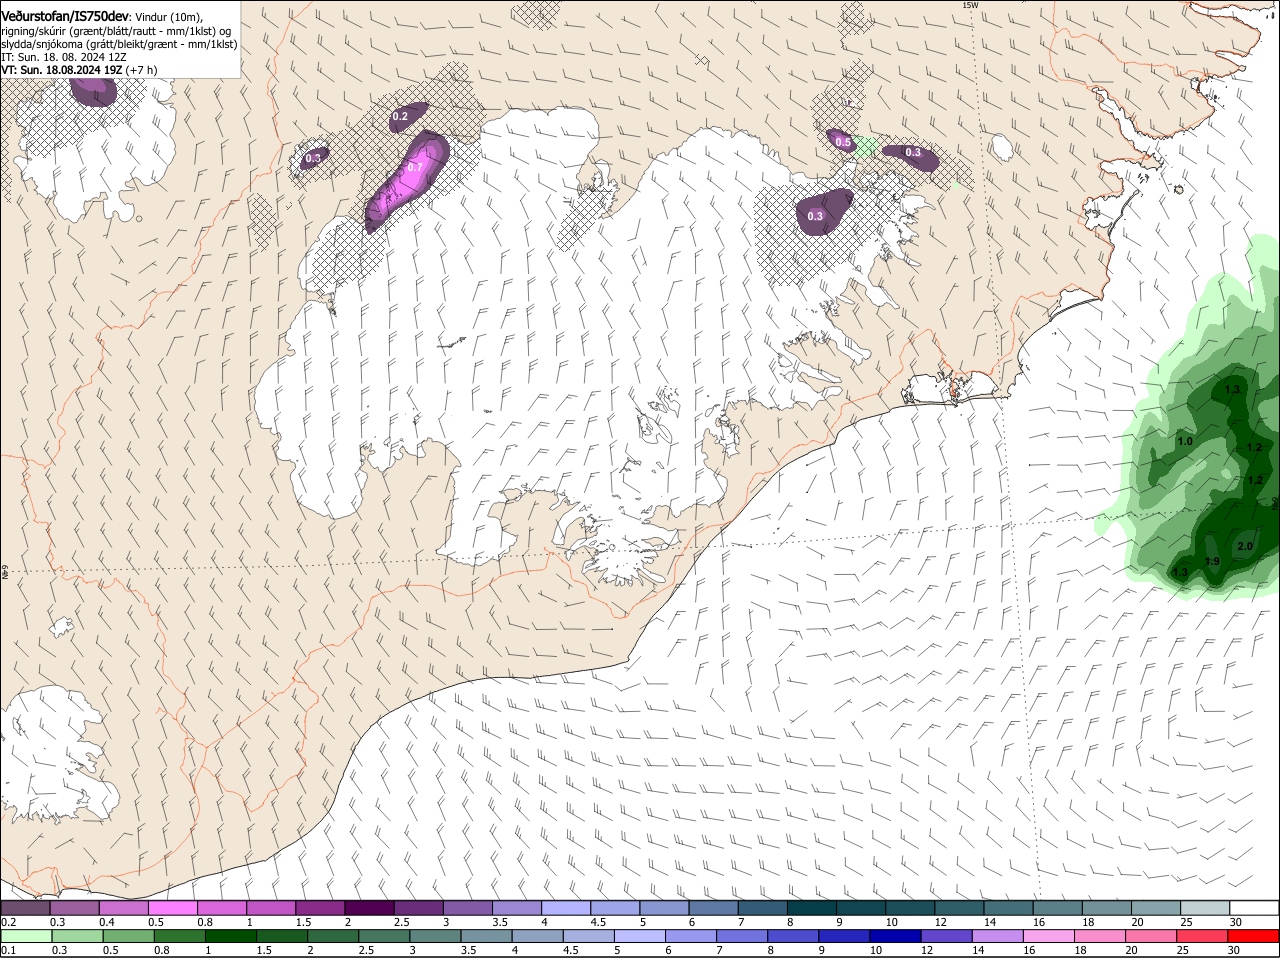The height and width of the screenshot is (958, 1280).
Task: Select upper legend bright pink swatch labeled 0.5
Action: 172,907
